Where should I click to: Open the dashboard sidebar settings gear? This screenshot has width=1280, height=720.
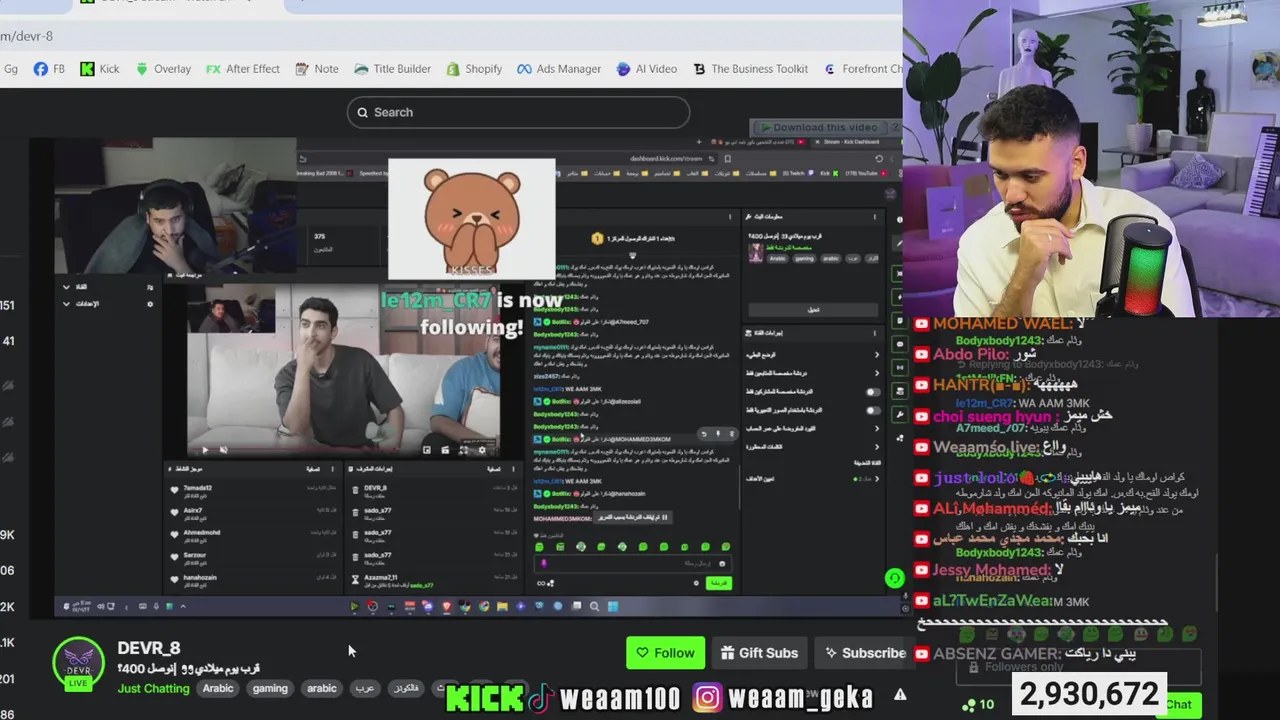point(150,304)
